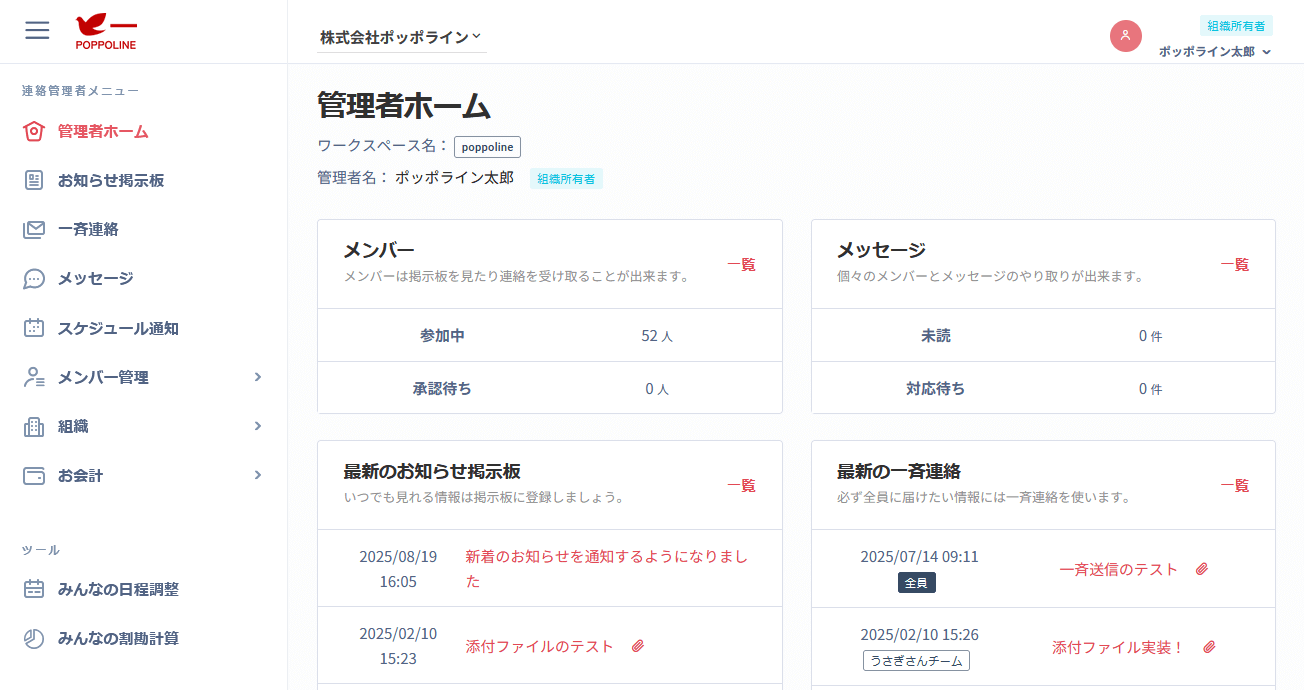Open the paperclip attachment beside 一斉送信のテスト
Screen dimensions: 1304x690
pos(1200,569)
